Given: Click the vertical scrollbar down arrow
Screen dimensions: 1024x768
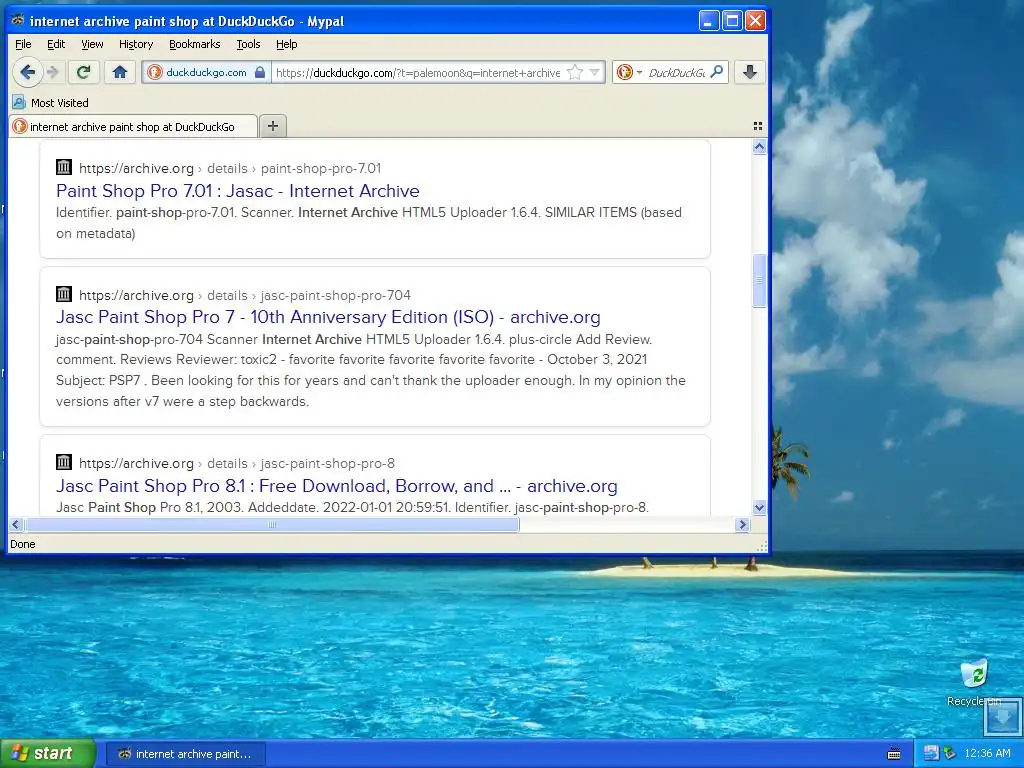Looking at the screenshot, I should tap(759, 507).
